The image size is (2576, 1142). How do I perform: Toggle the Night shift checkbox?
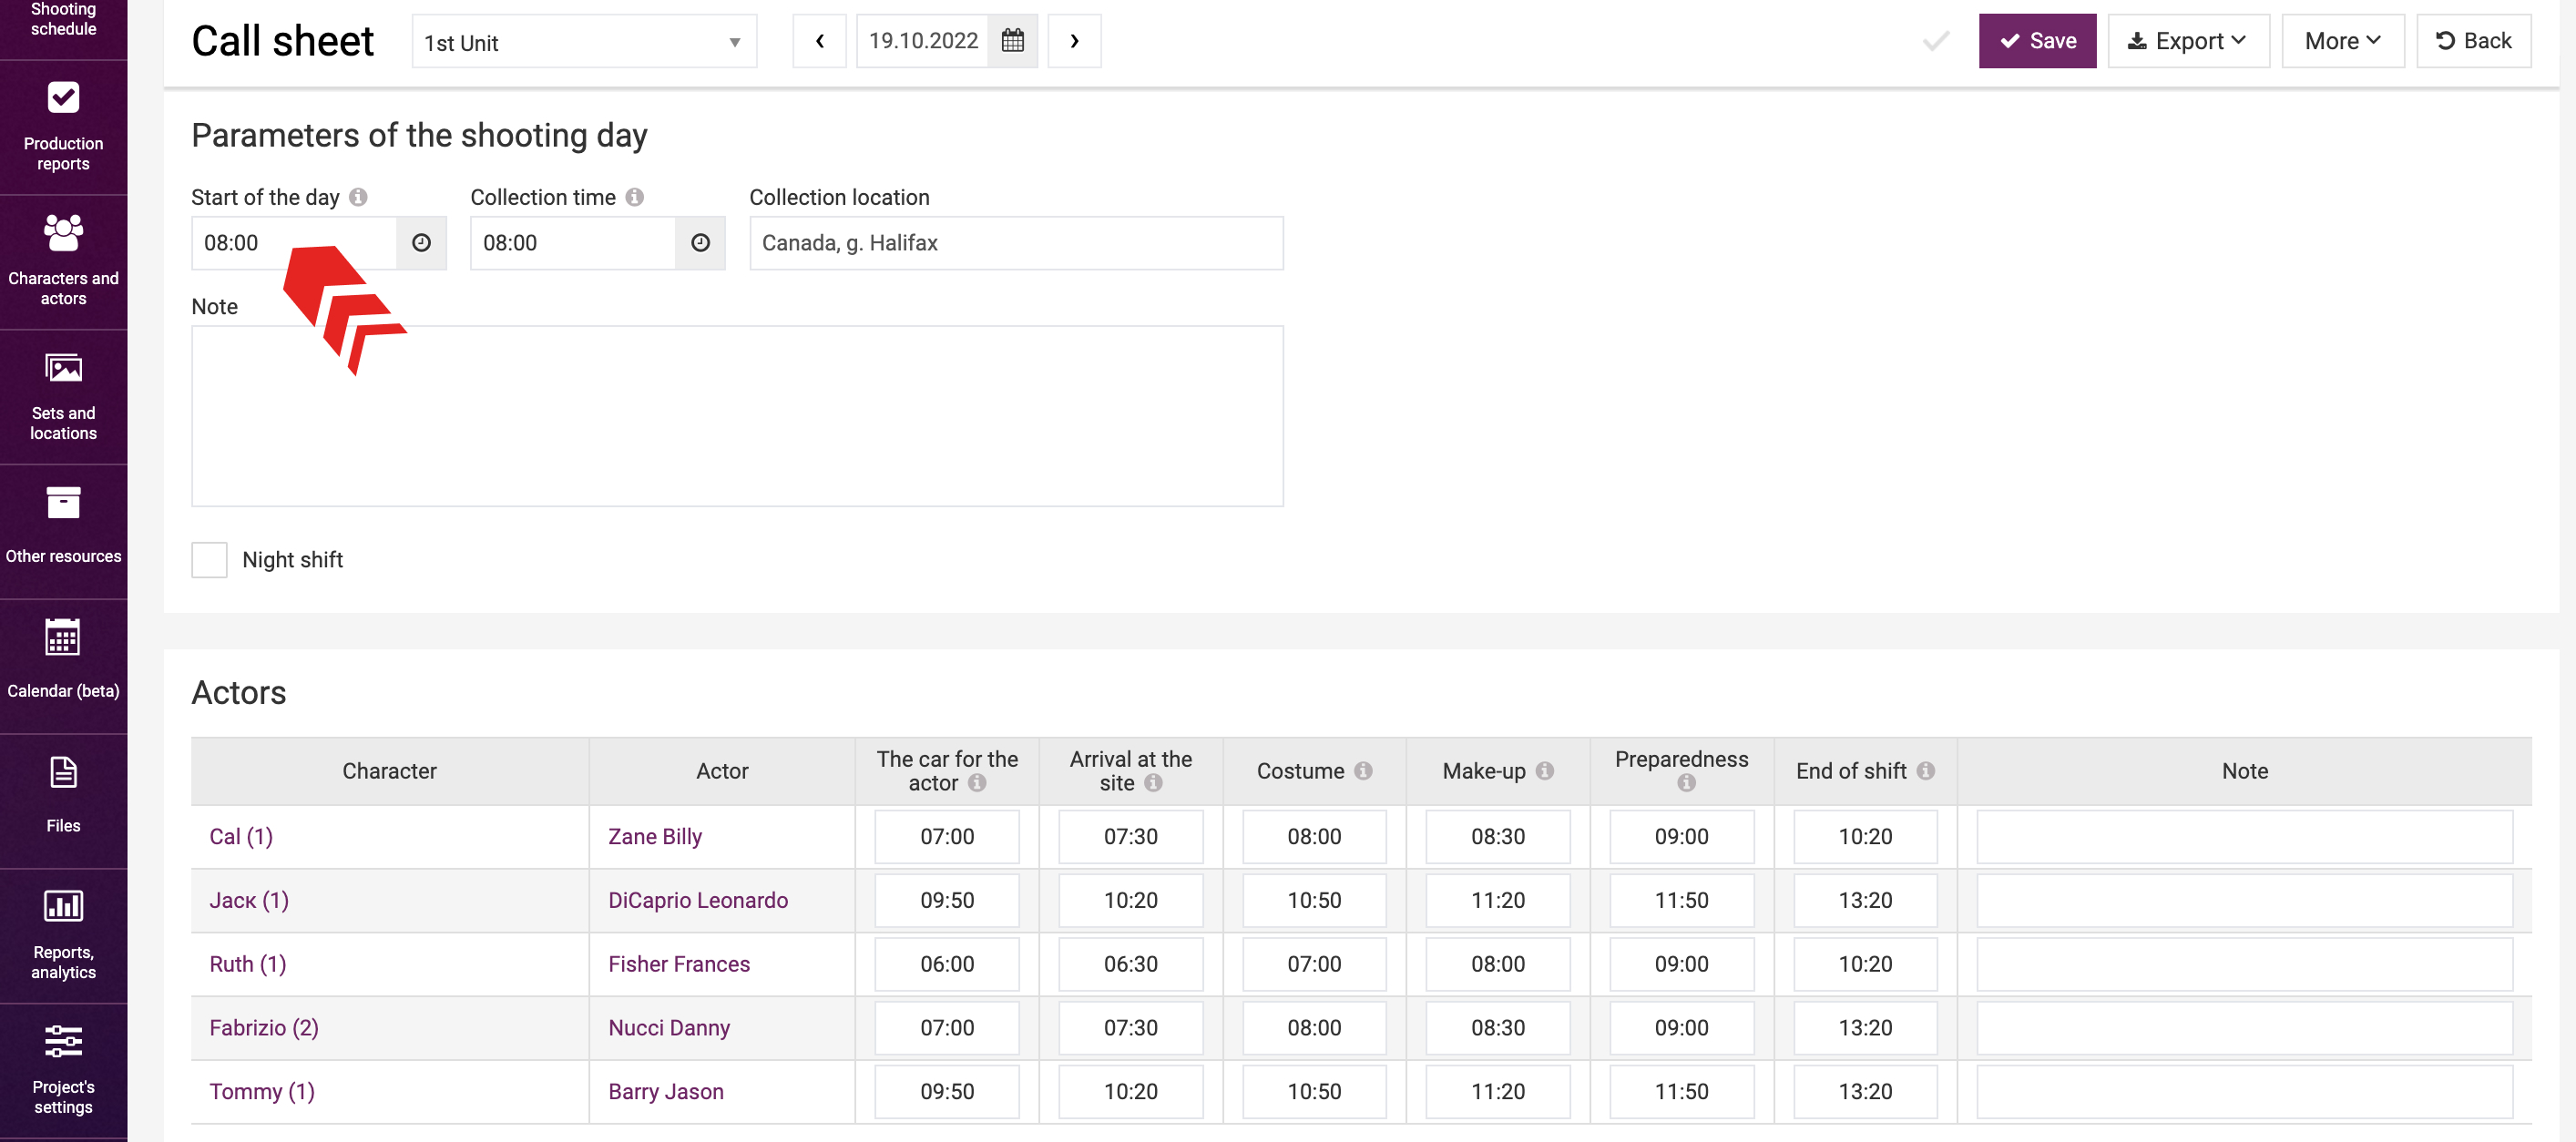tap(209, 560)
